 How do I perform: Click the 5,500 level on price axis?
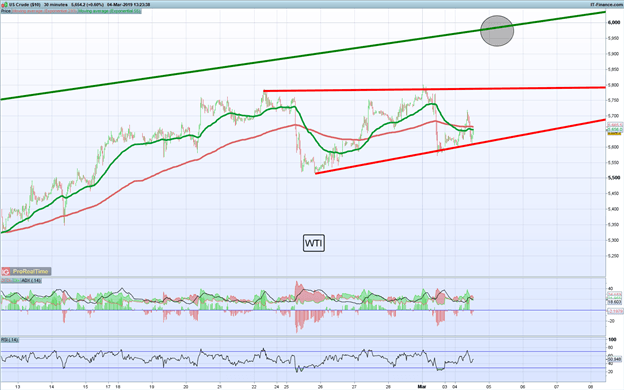[x=614, y=178]
